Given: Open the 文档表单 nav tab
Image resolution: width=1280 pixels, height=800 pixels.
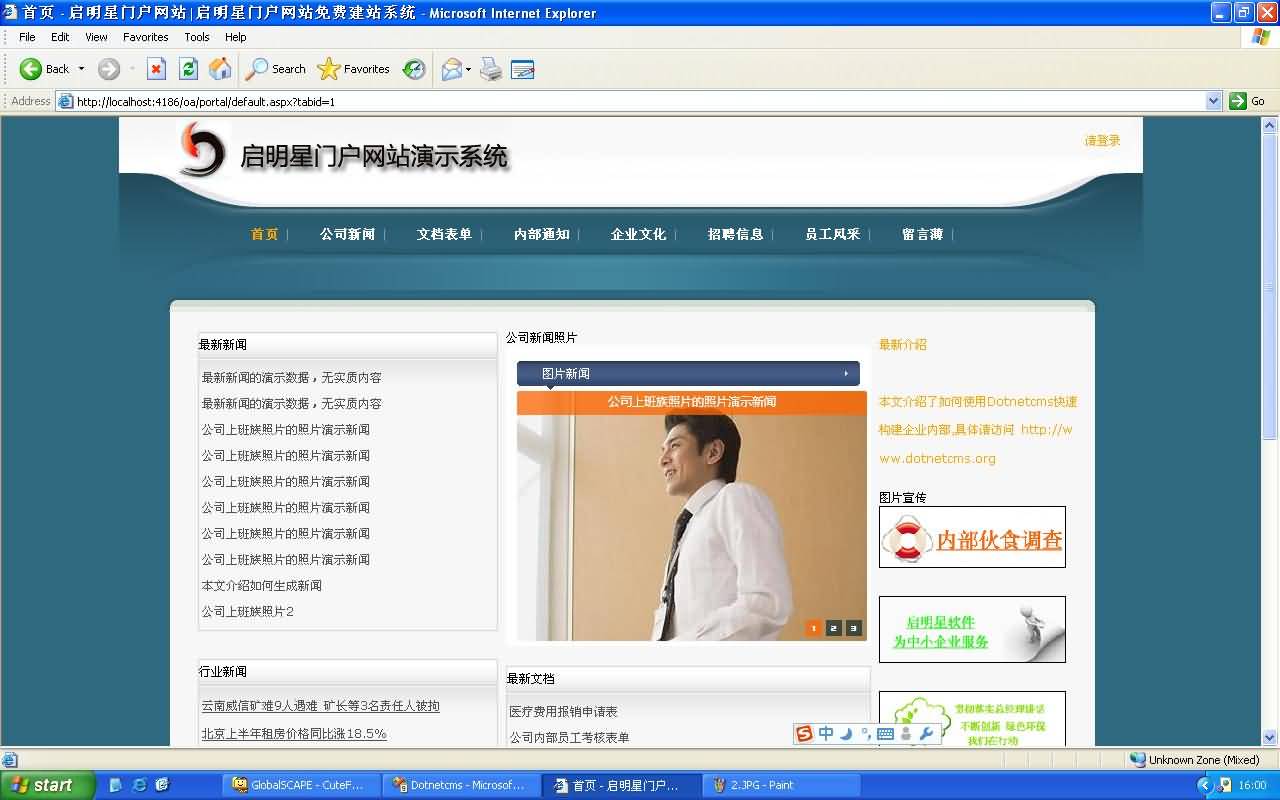Looking at the screenshot, I should [444, 234].
